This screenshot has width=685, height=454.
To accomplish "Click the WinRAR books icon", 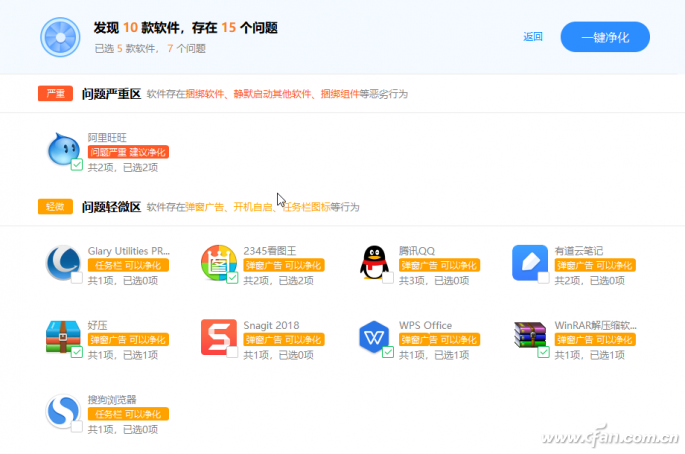I will (530, 335).
